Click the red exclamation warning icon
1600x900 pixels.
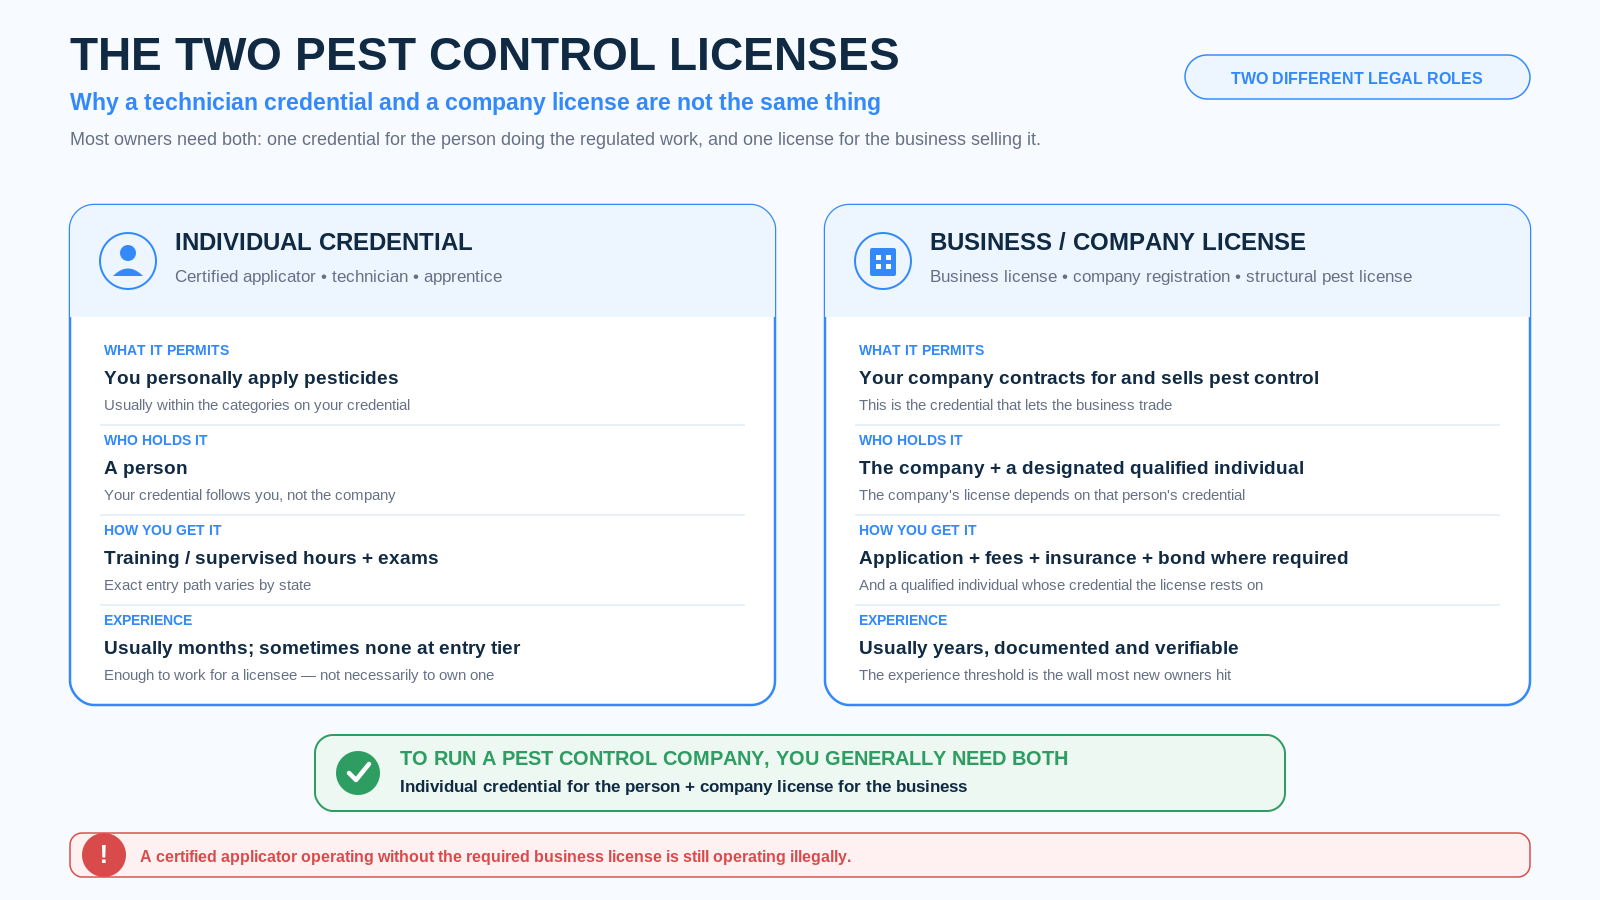point(104,855)
